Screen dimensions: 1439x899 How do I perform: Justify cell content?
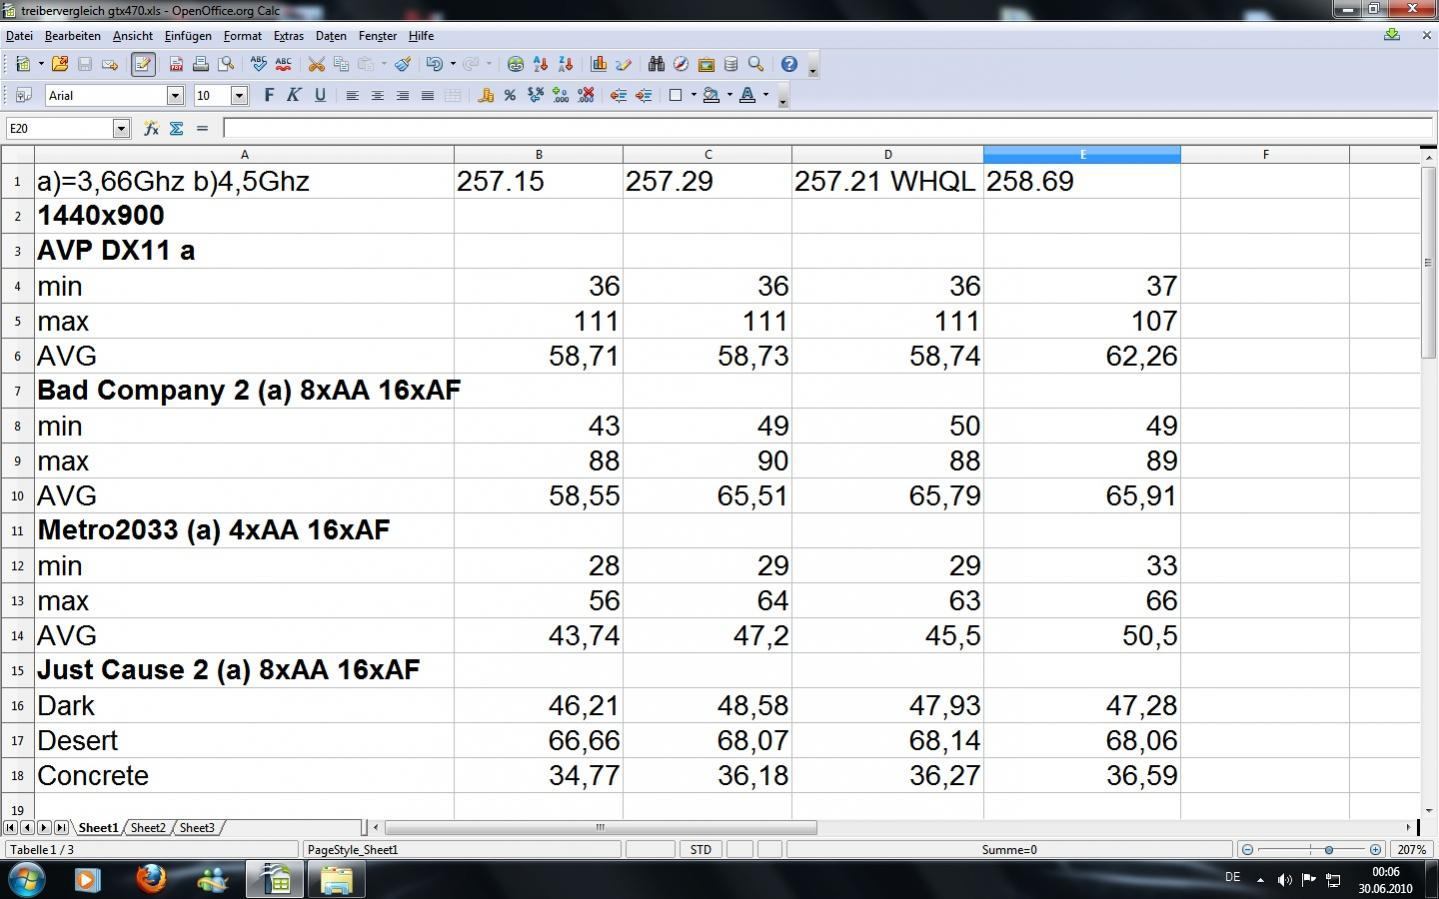pos(427,95)
